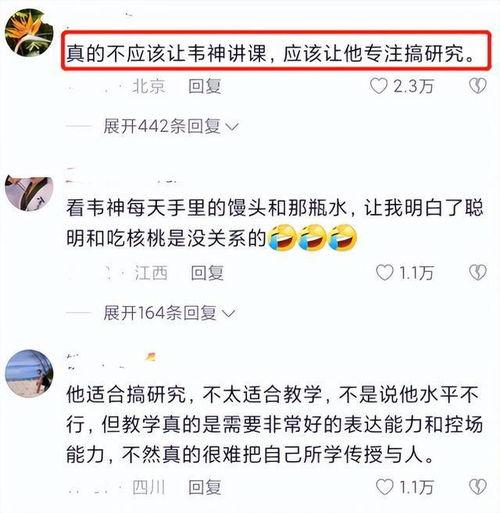500x513 pixels.
Task: Reply to the Beijing comment
Action: (x=205, y=86)
